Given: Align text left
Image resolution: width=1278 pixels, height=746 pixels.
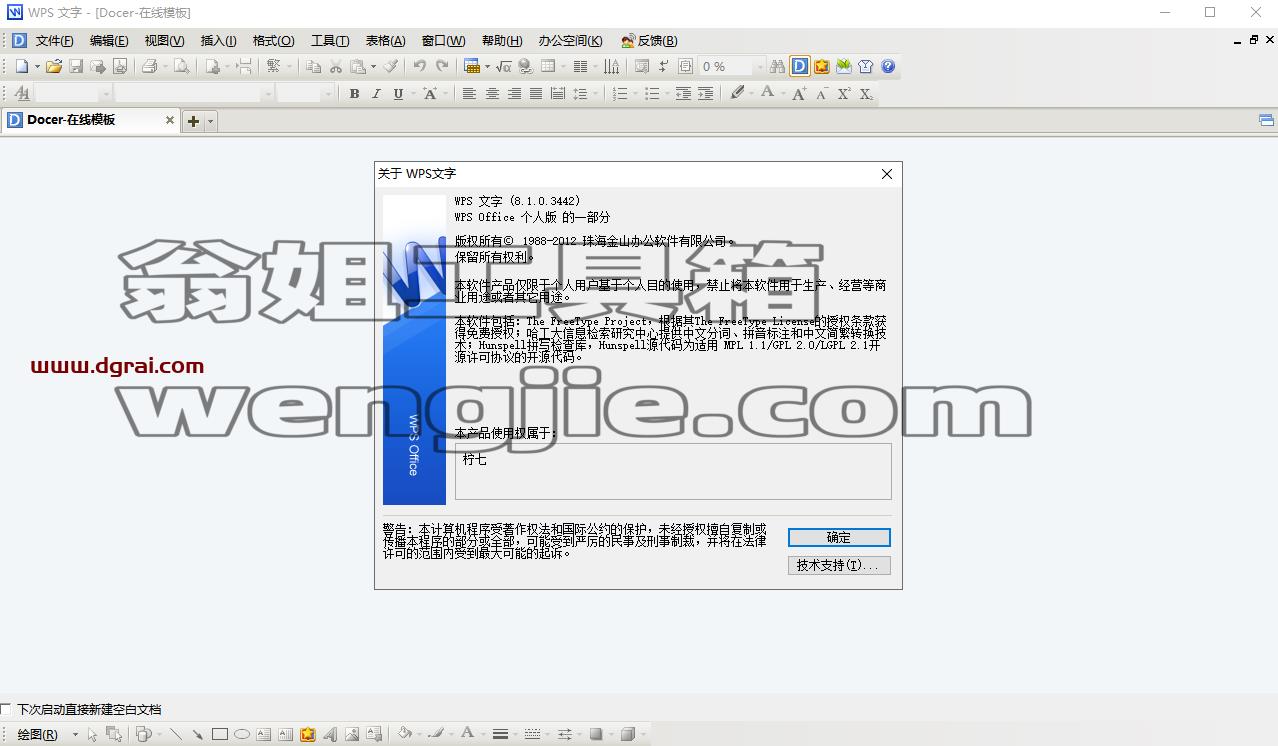Looking at the screenshot, I should coord(469,93).
